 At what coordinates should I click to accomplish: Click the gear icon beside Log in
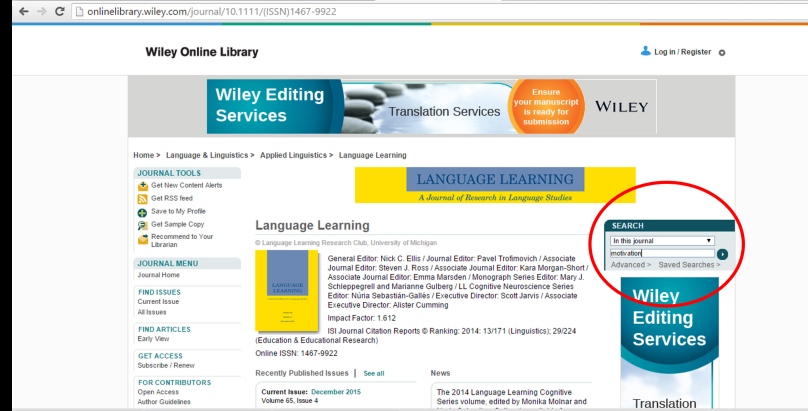[722, 52]
